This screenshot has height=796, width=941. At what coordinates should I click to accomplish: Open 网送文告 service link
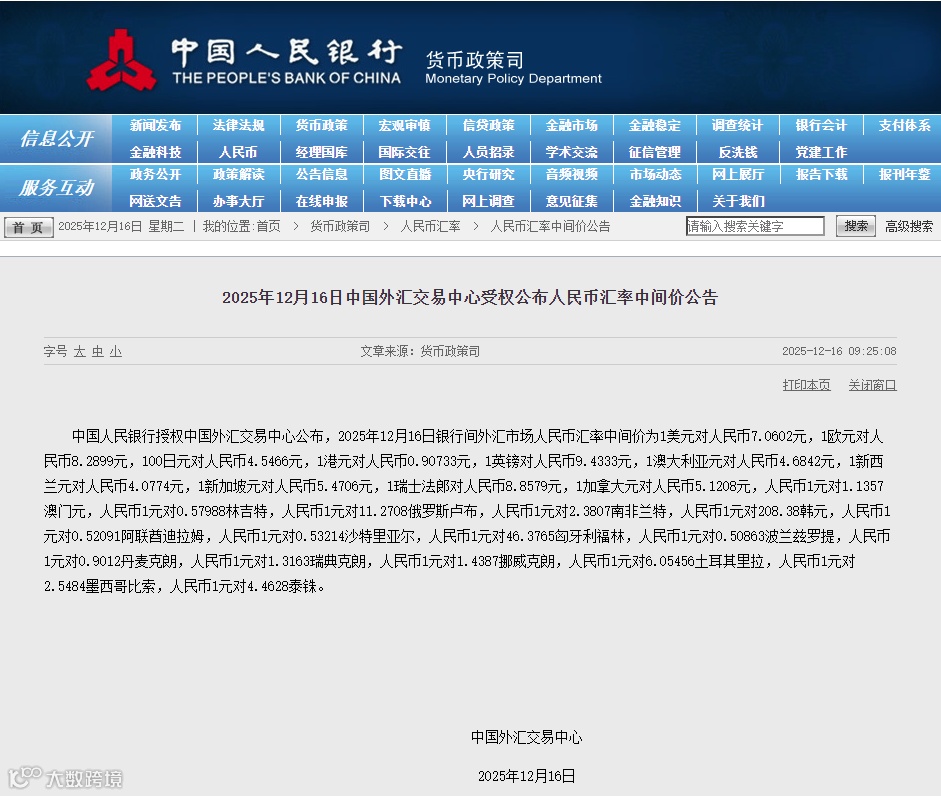[x=155, y=201]
